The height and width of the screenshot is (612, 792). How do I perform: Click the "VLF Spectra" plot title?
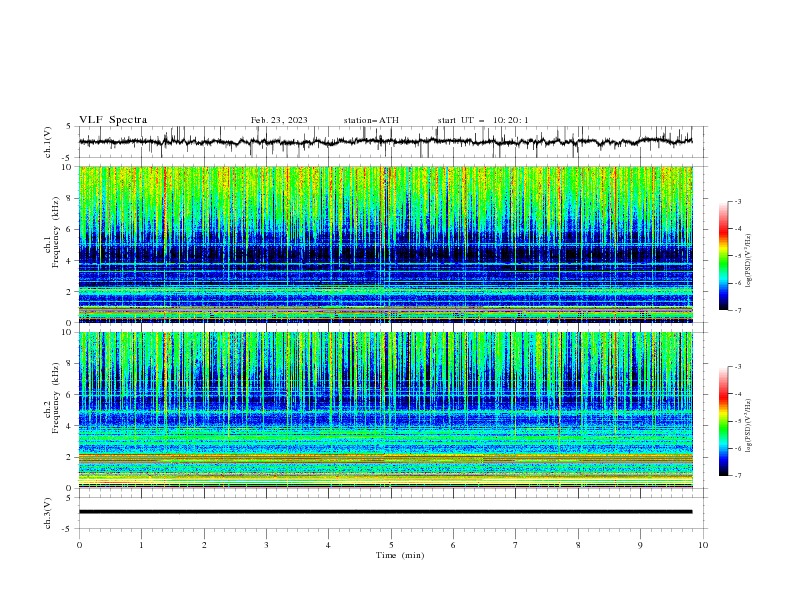pos(113,120)
